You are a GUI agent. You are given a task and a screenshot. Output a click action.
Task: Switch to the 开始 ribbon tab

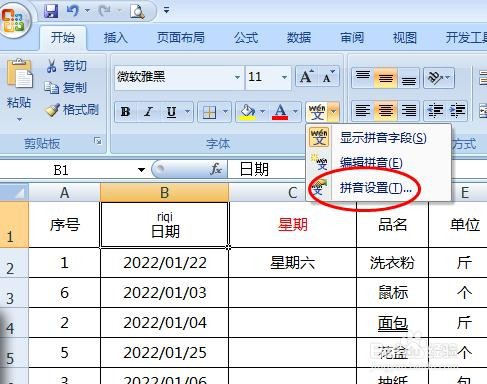pos(63,38)
